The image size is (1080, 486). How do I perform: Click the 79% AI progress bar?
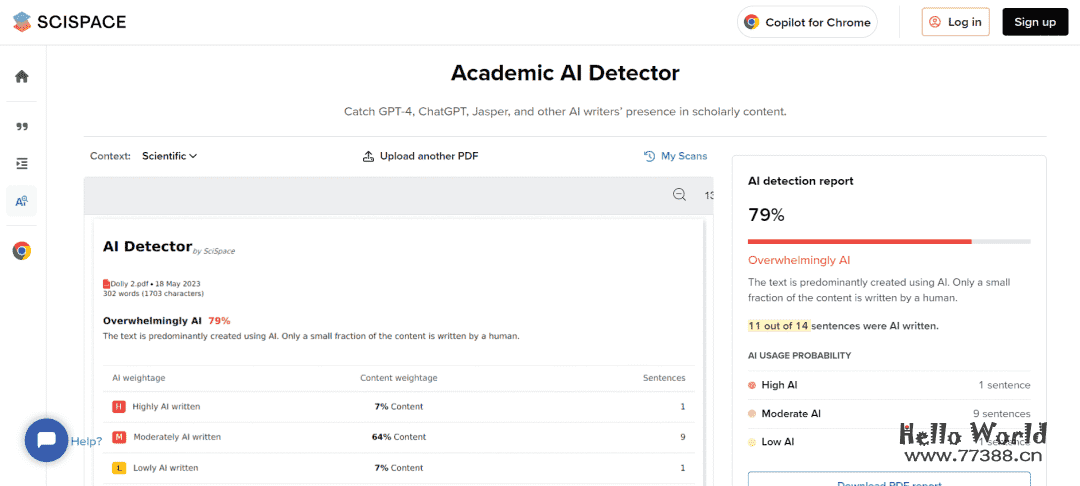tap(889, 242)
